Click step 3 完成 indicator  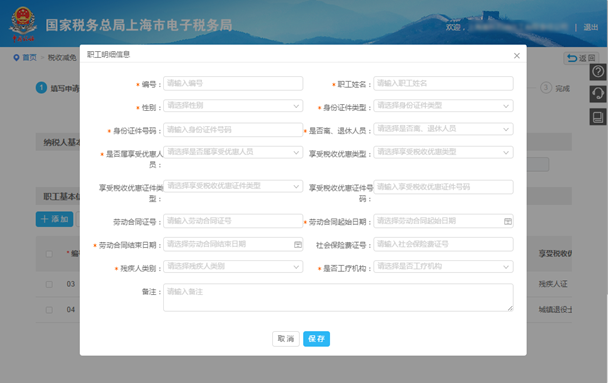point(555,88)
